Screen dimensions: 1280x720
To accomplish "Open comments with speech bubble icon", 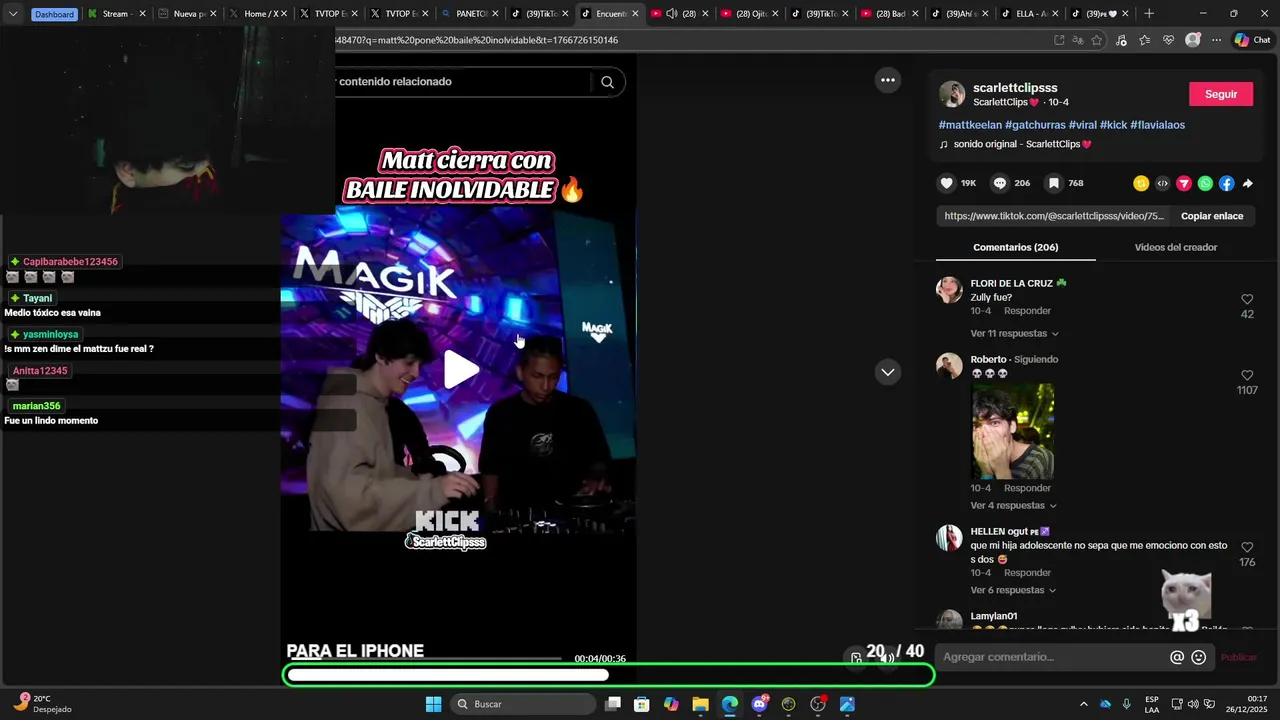I will (999, 183).
